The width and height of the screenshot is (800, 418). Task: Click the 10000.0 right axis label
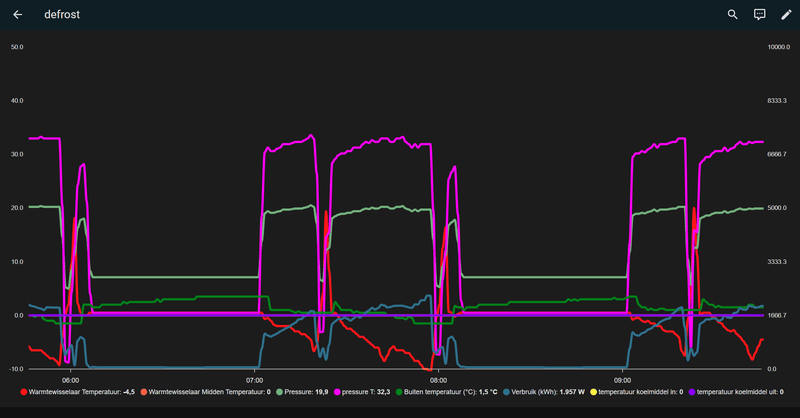point(779,47)
